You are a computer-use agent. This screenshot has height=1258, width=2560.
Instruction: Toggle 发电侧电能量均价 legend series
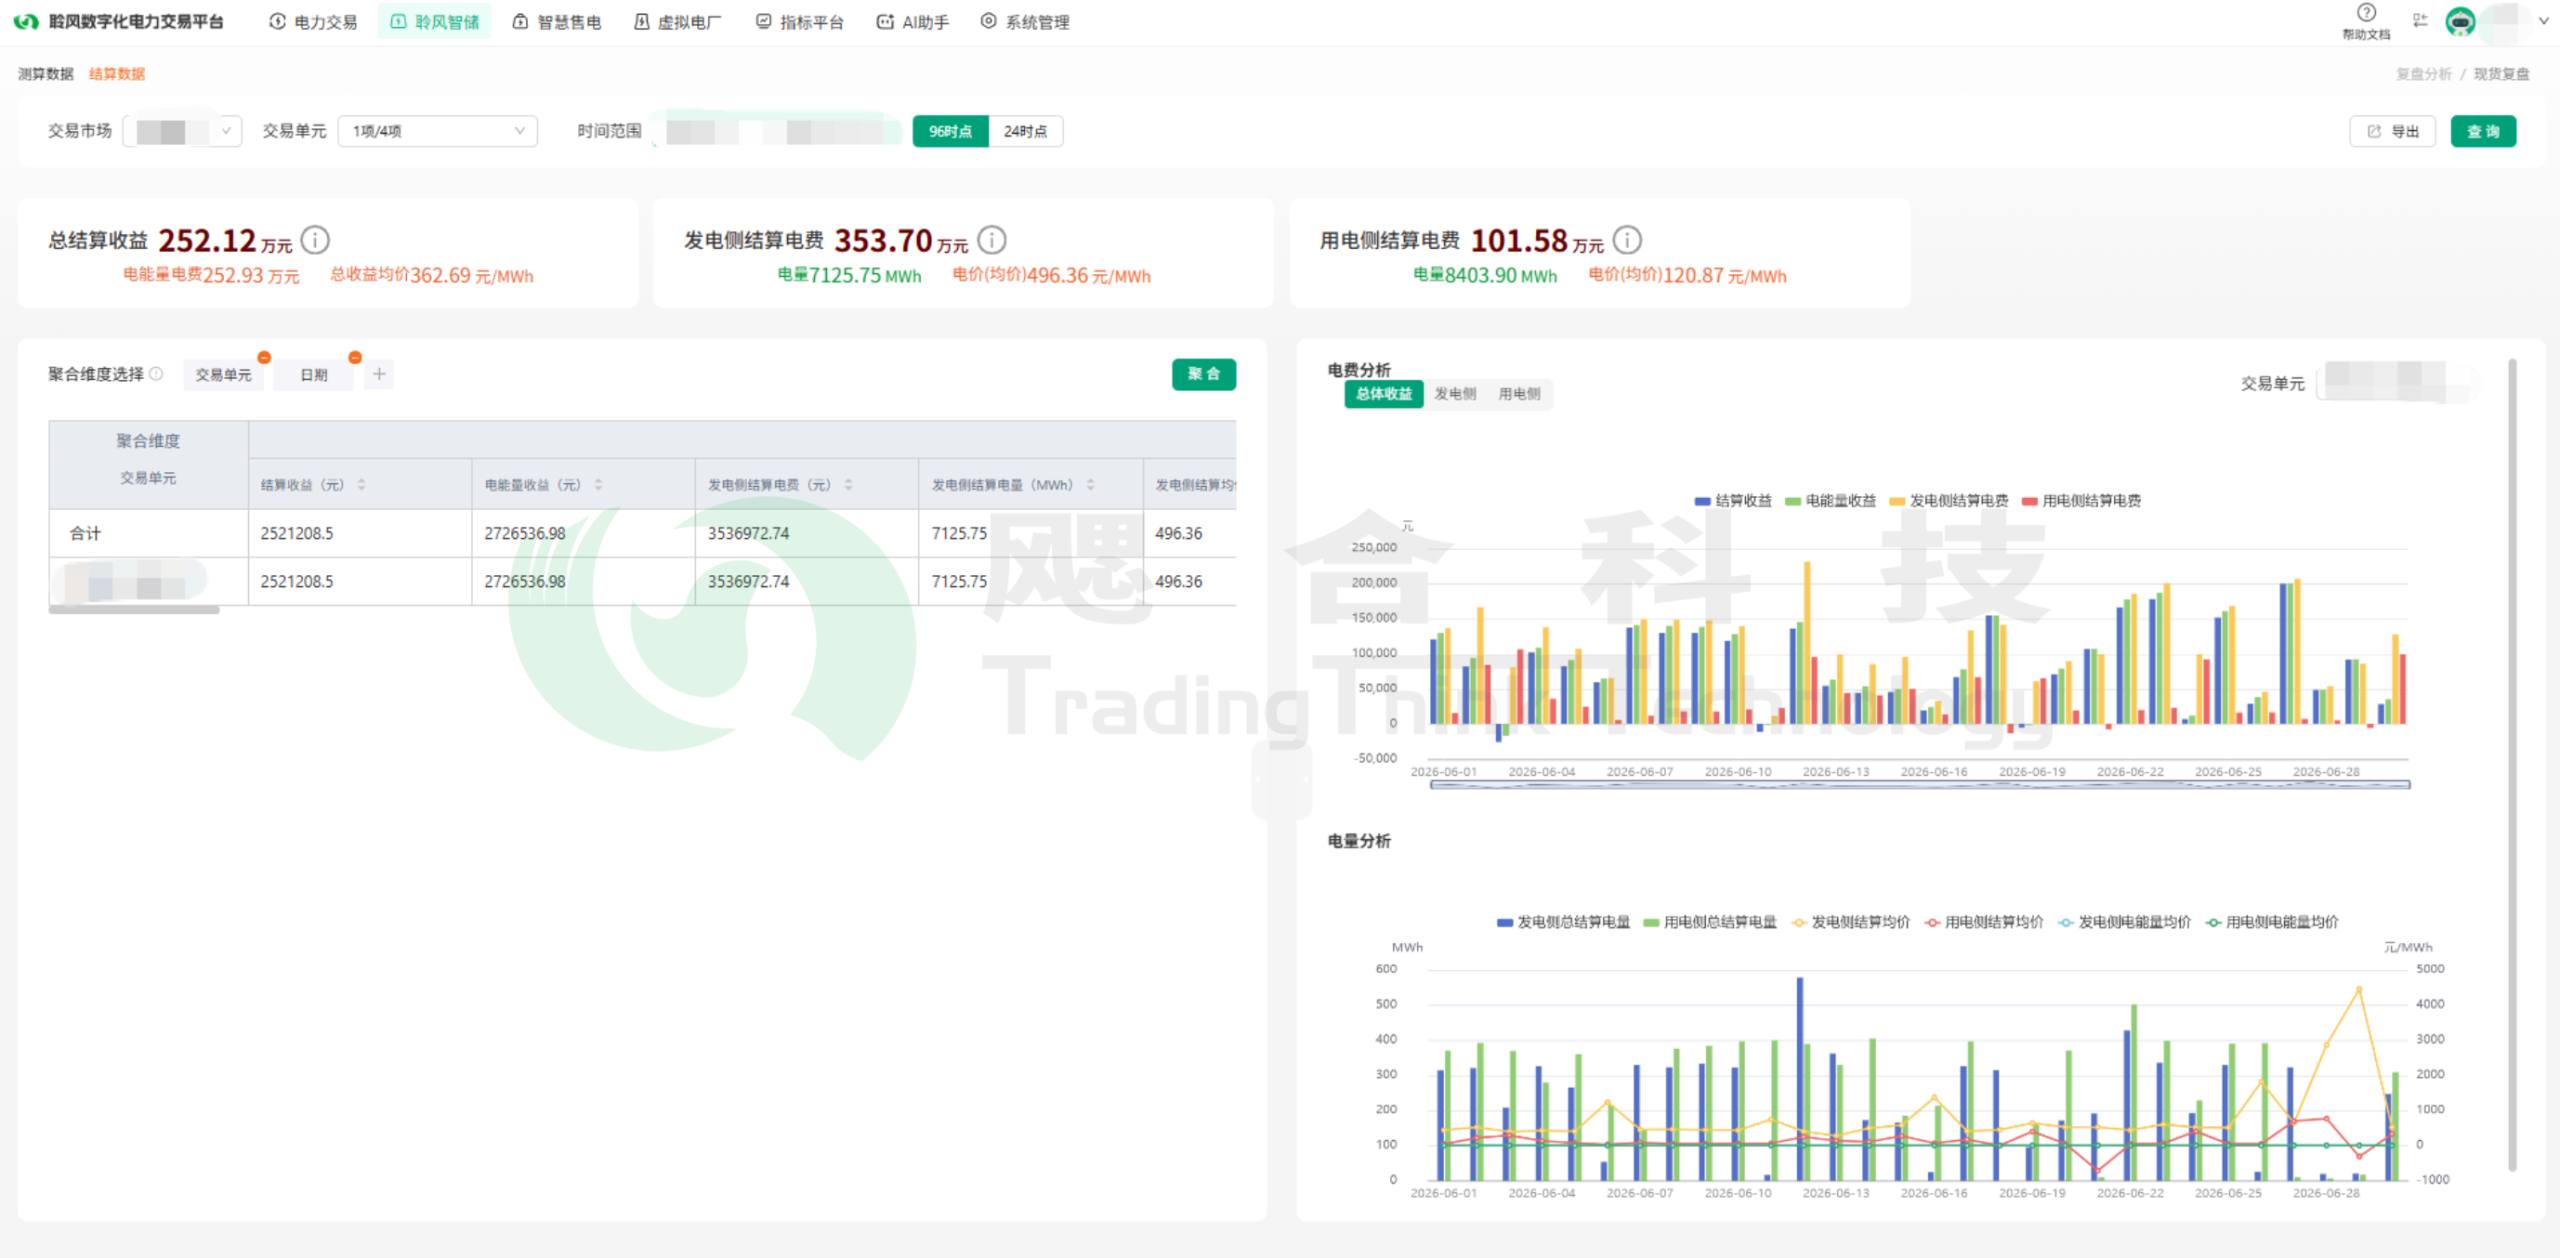point(2124,922)
